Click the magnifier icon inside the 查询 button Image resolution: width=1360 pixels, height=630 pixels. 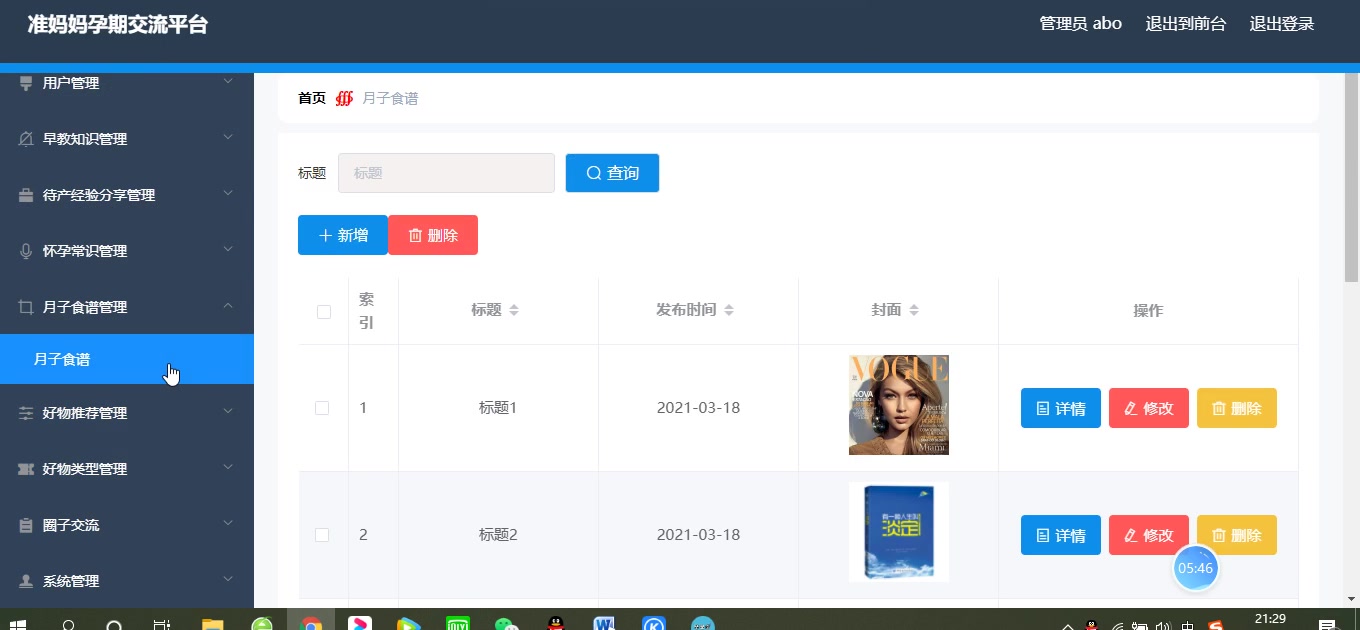pyautogui.click(x=592, y=172)
